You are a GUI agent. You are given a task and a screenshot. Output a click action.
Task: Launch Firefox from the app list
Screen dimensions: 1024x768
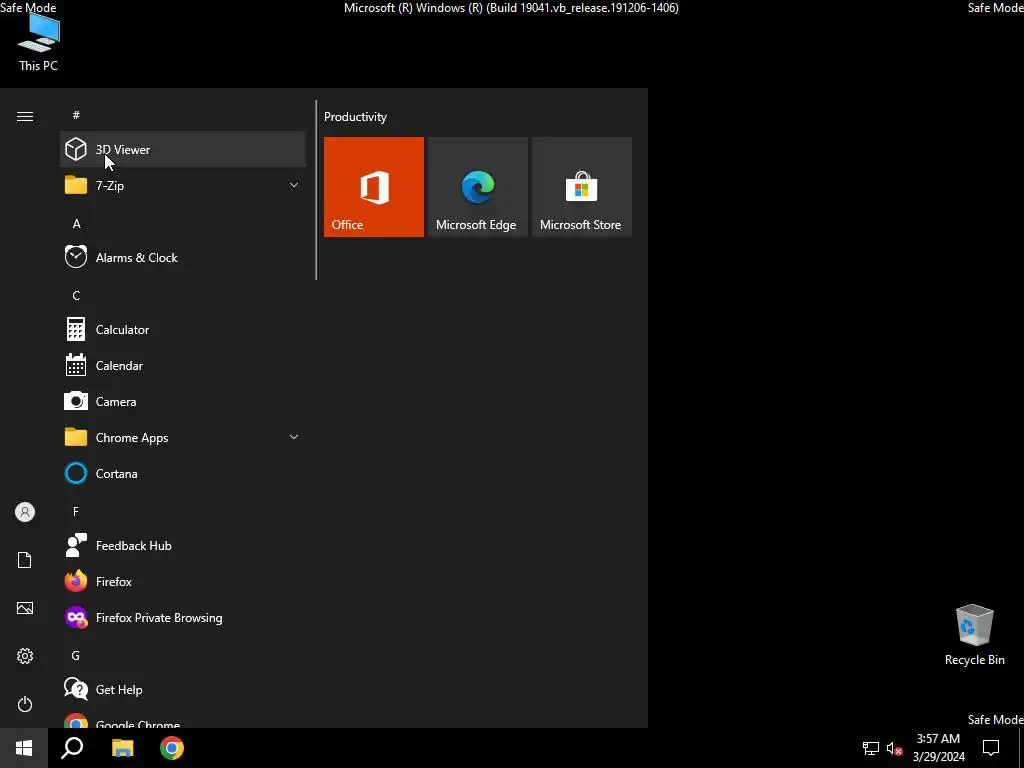pyautogui.click(x=183, y=581)
